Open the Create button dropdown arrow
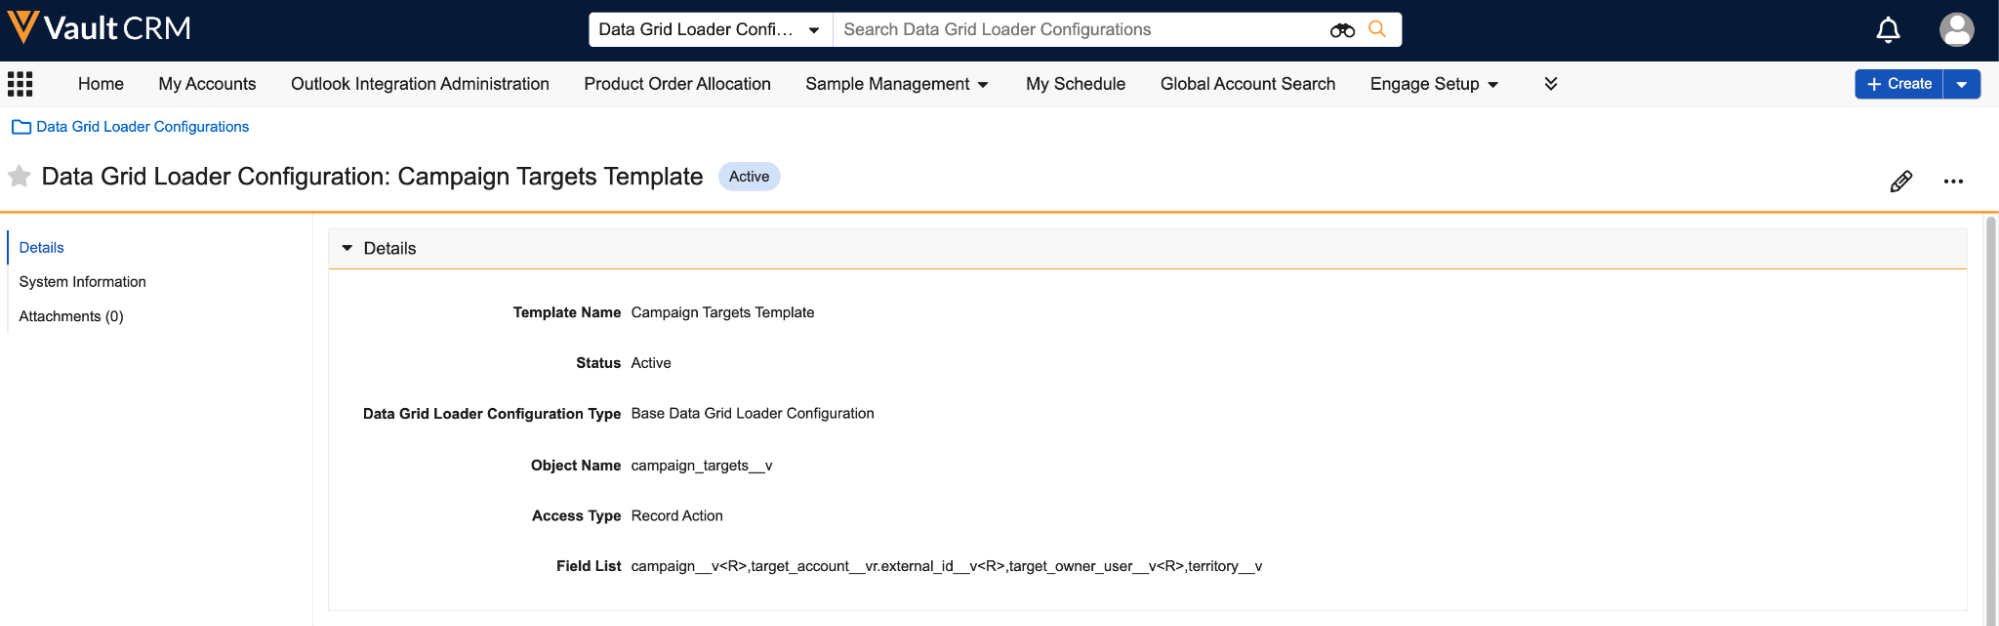The image size is (1999, 626). tap(1961, 84)
